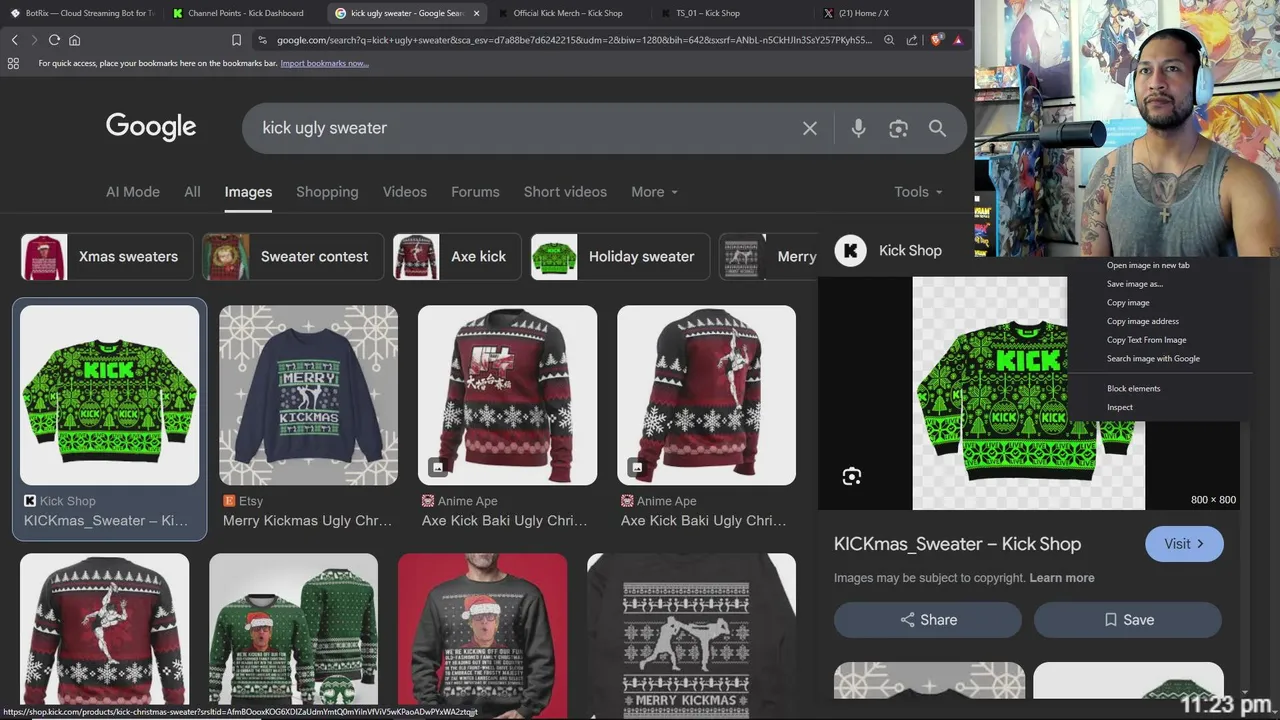Clear search text with X icon

(810, 128)
